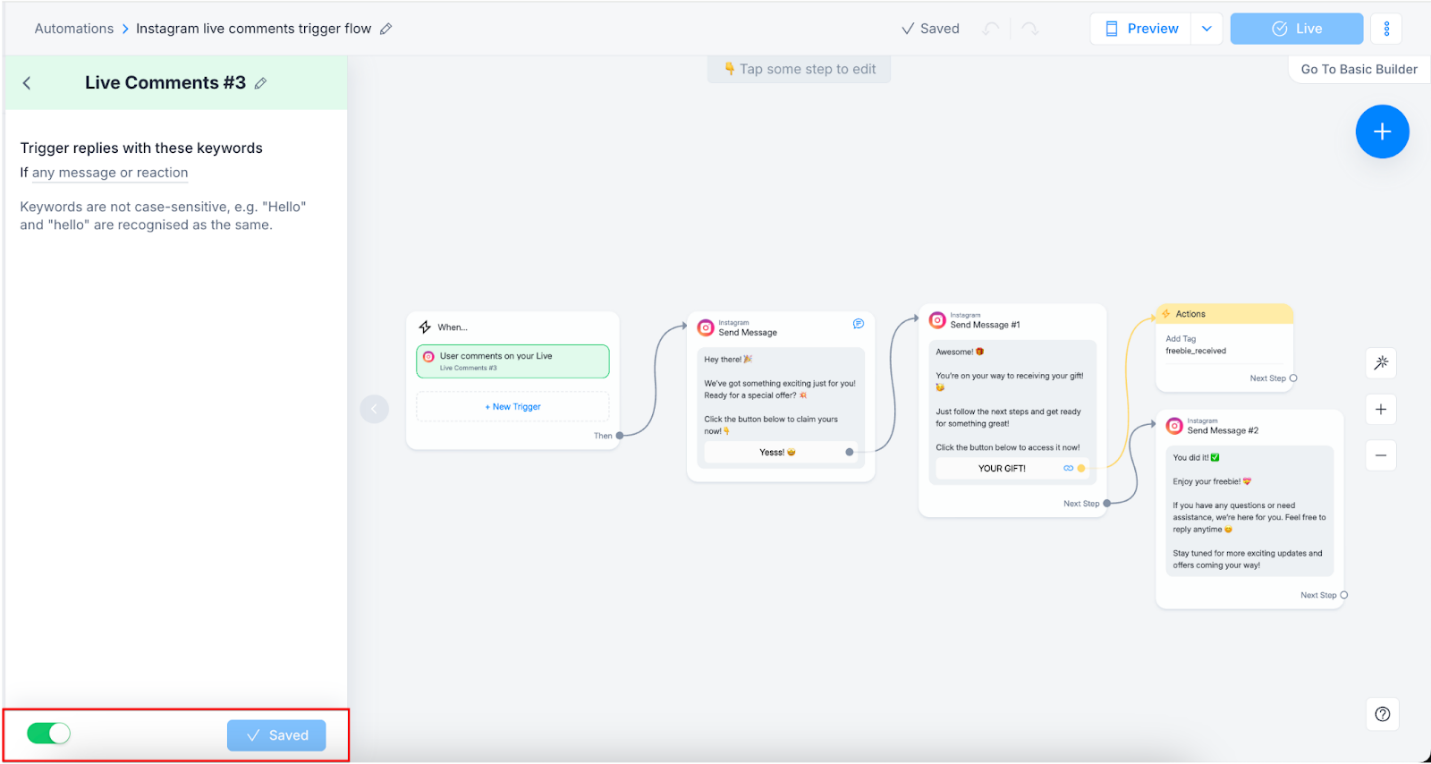Click the magic wand auto-arrange icon

(x=1381, y=363)
